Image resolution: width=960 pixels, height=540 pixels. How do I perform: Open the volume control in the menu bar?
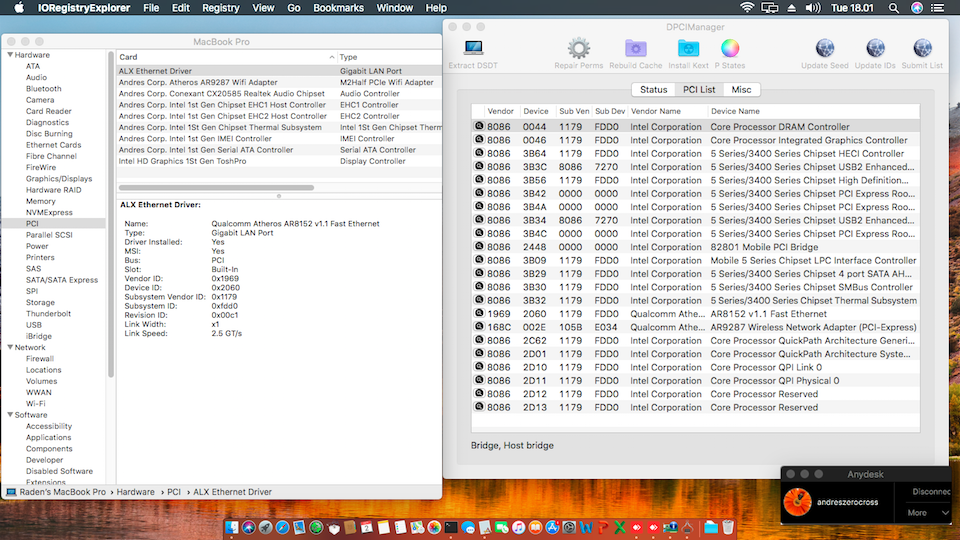(x=812, y=8)
